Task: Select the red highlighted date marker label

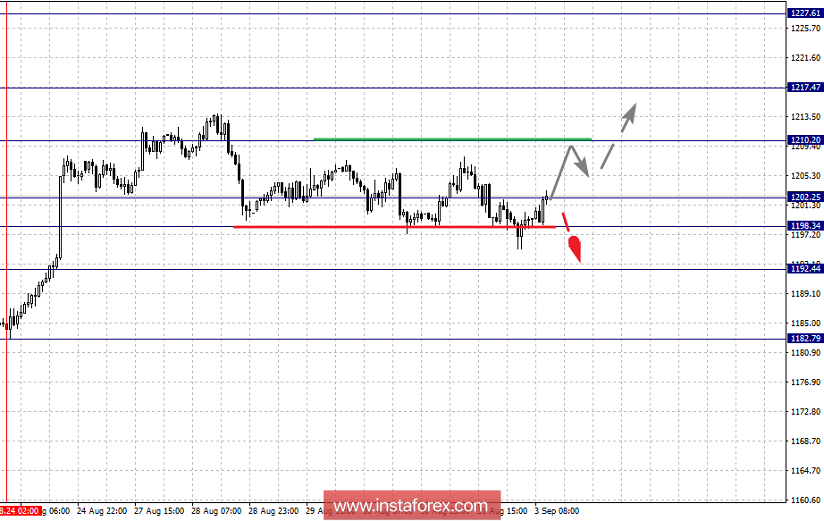Action: [x=20, y=511]
